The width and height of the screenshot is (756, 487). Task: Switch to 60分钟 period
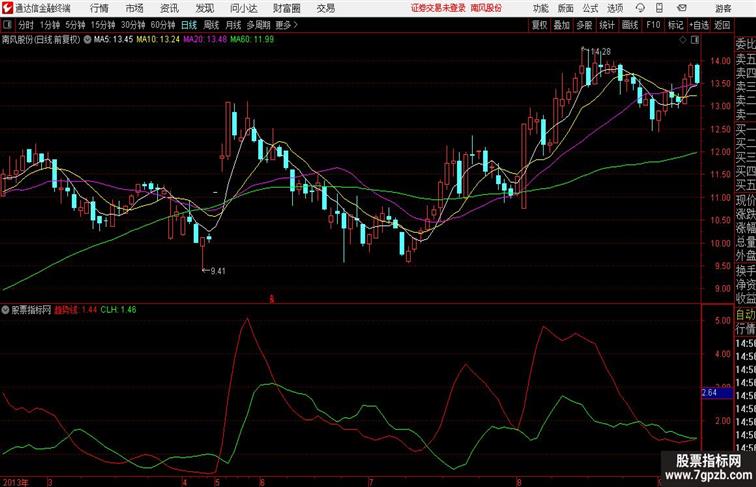click(x=163, y=25)
